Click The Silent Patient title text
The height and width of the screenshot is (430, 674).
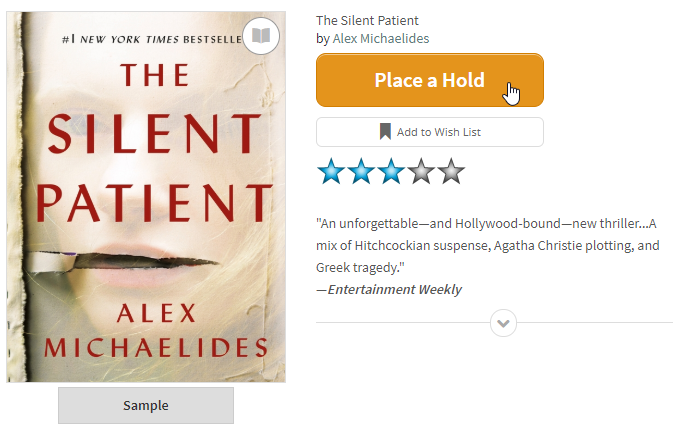pos(367,20)
